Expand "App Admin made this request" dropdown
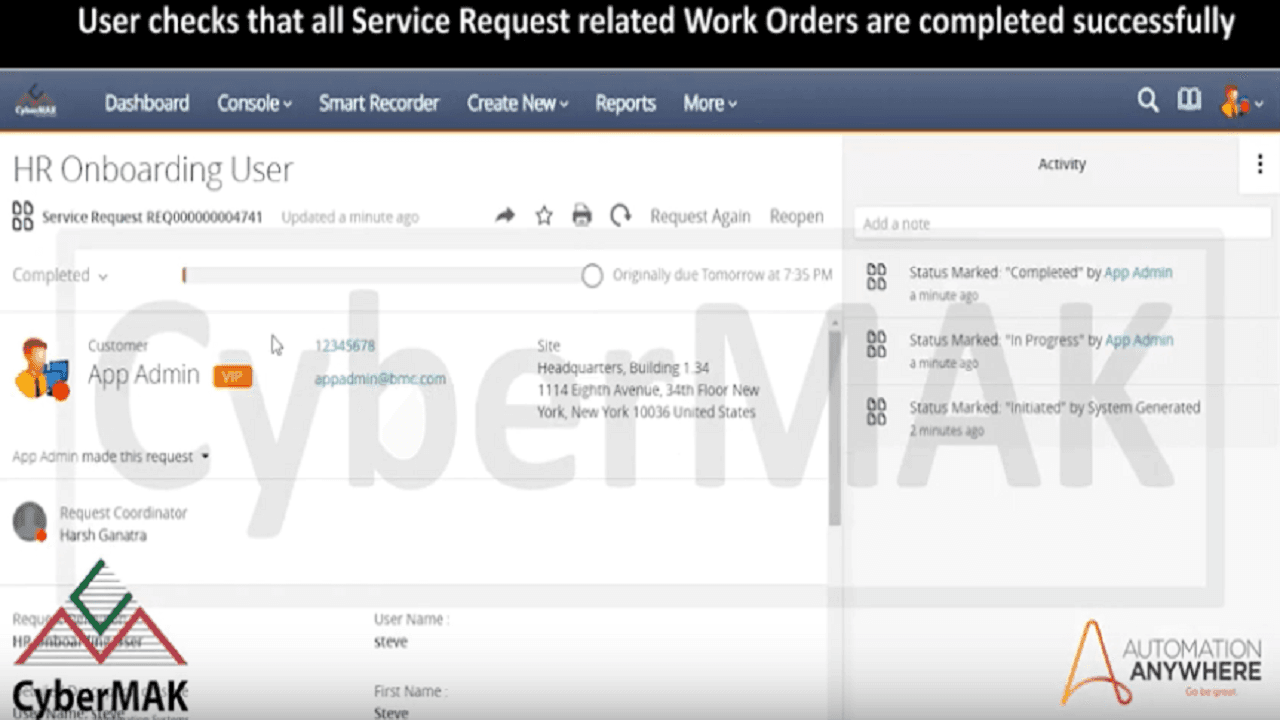Viewport: 1280px width, 720px height. [x=111, y=456]
